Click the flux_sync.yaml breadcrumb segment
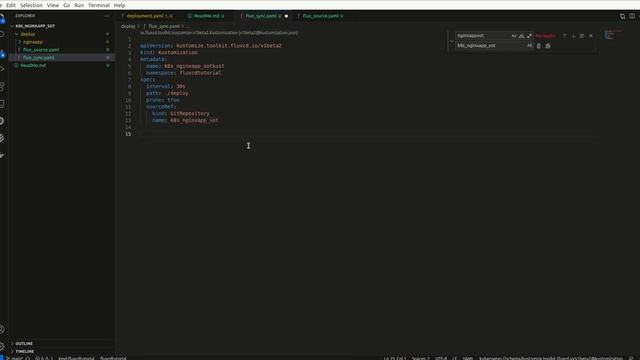 coord(164,26)
